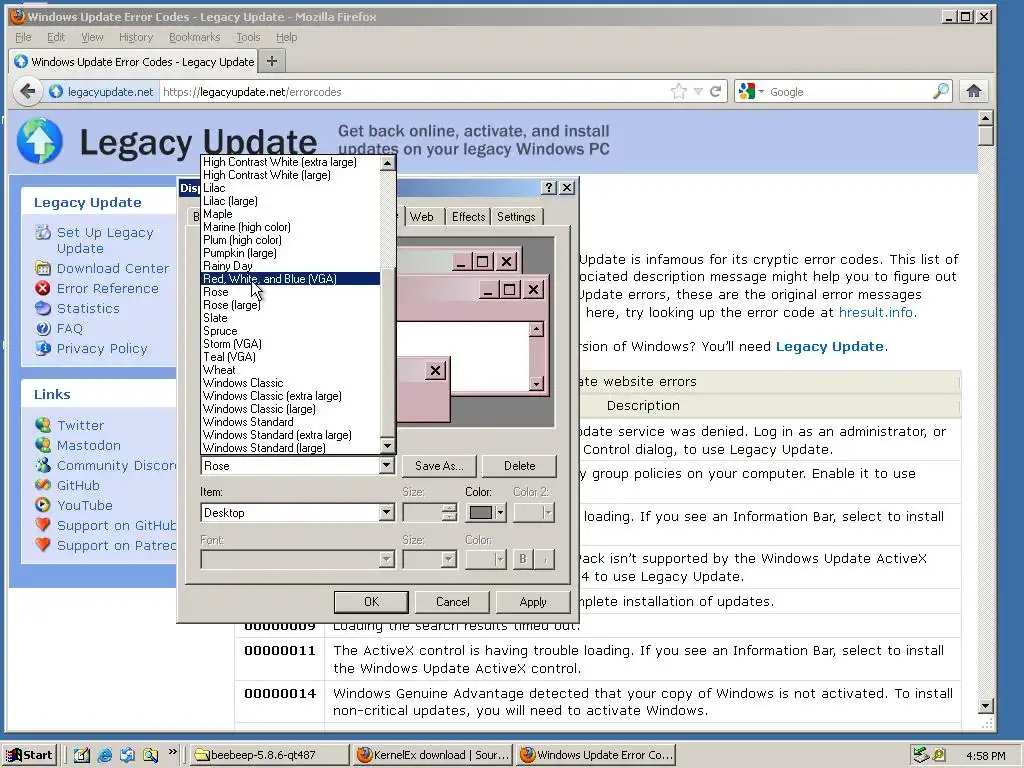Expand quick launch overflow chevron
The image size is (1024, 768).
tap(172, 752)
